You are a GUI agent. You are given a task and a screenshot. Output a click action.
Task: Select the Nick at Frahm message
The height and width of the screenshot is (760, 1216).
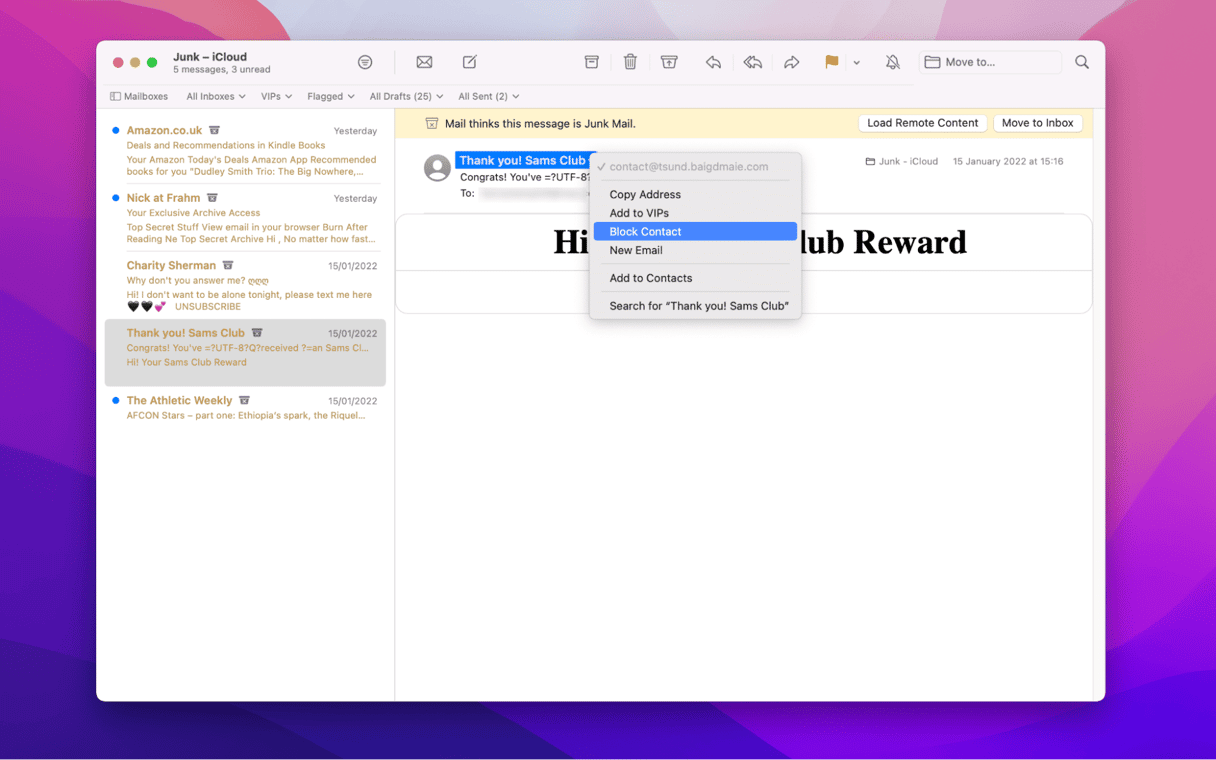coord(245,217)
